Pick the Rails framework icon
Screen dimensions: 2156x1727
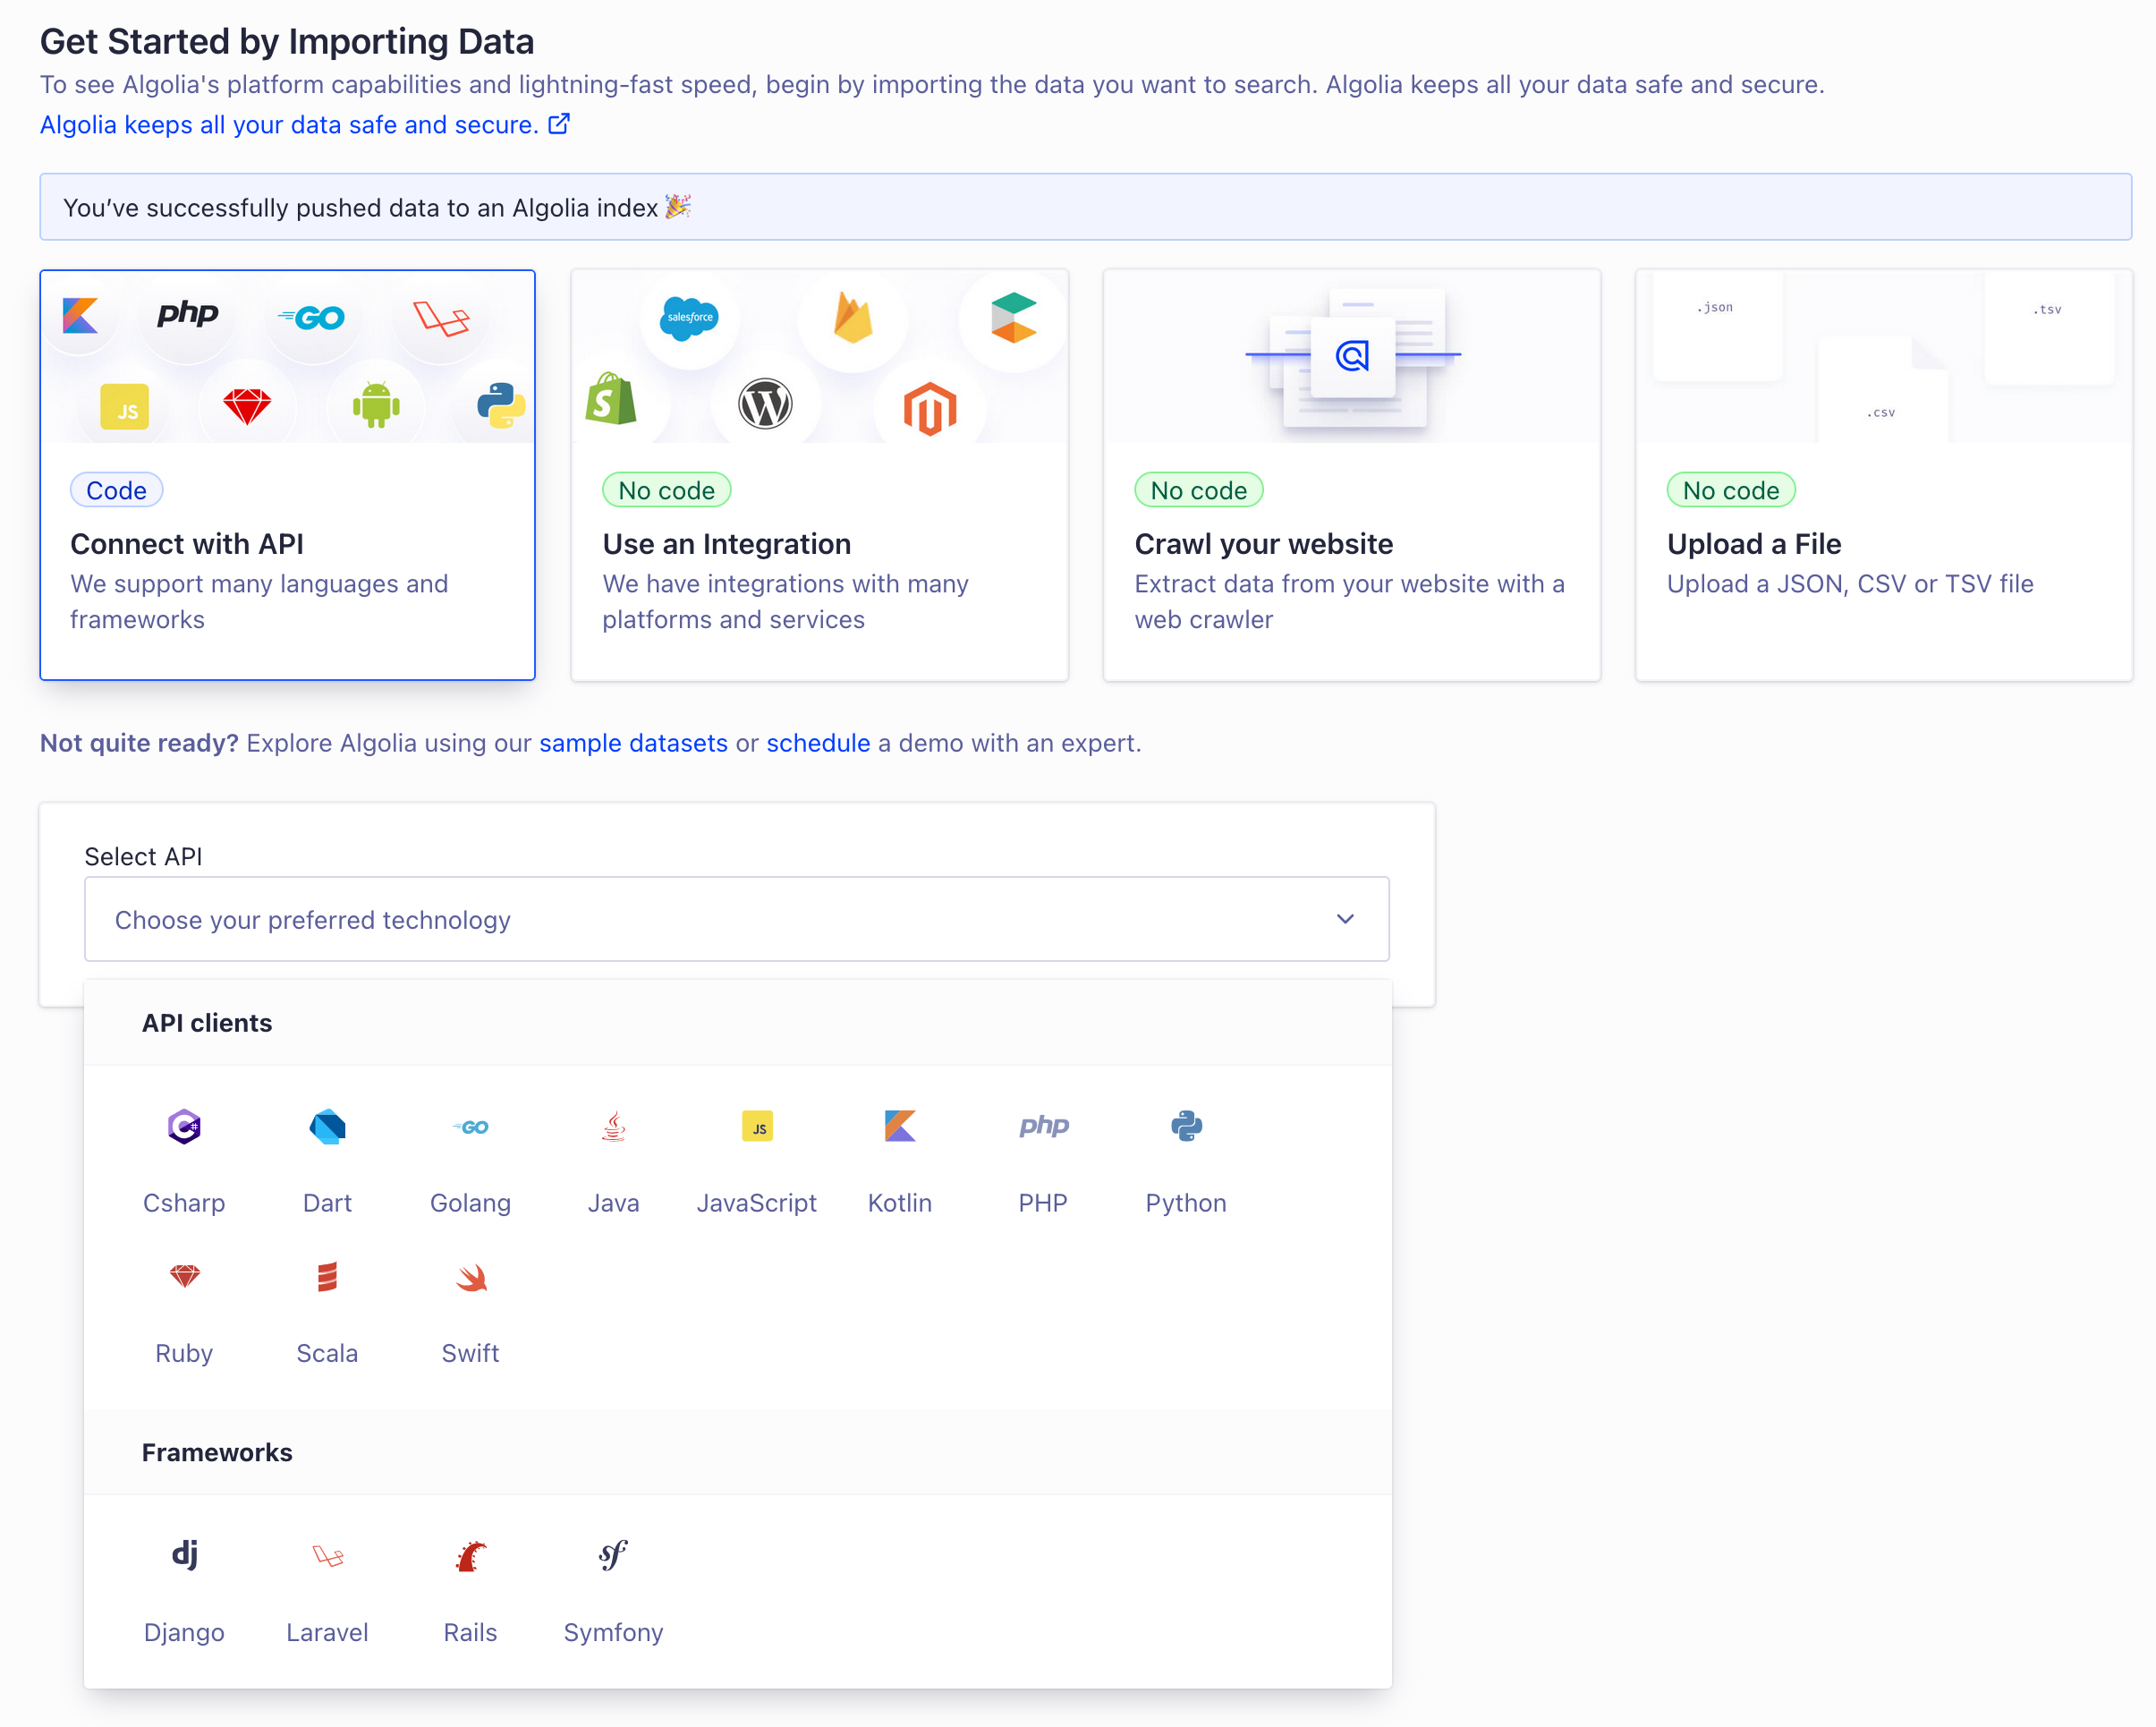[x=470, y=1557]
